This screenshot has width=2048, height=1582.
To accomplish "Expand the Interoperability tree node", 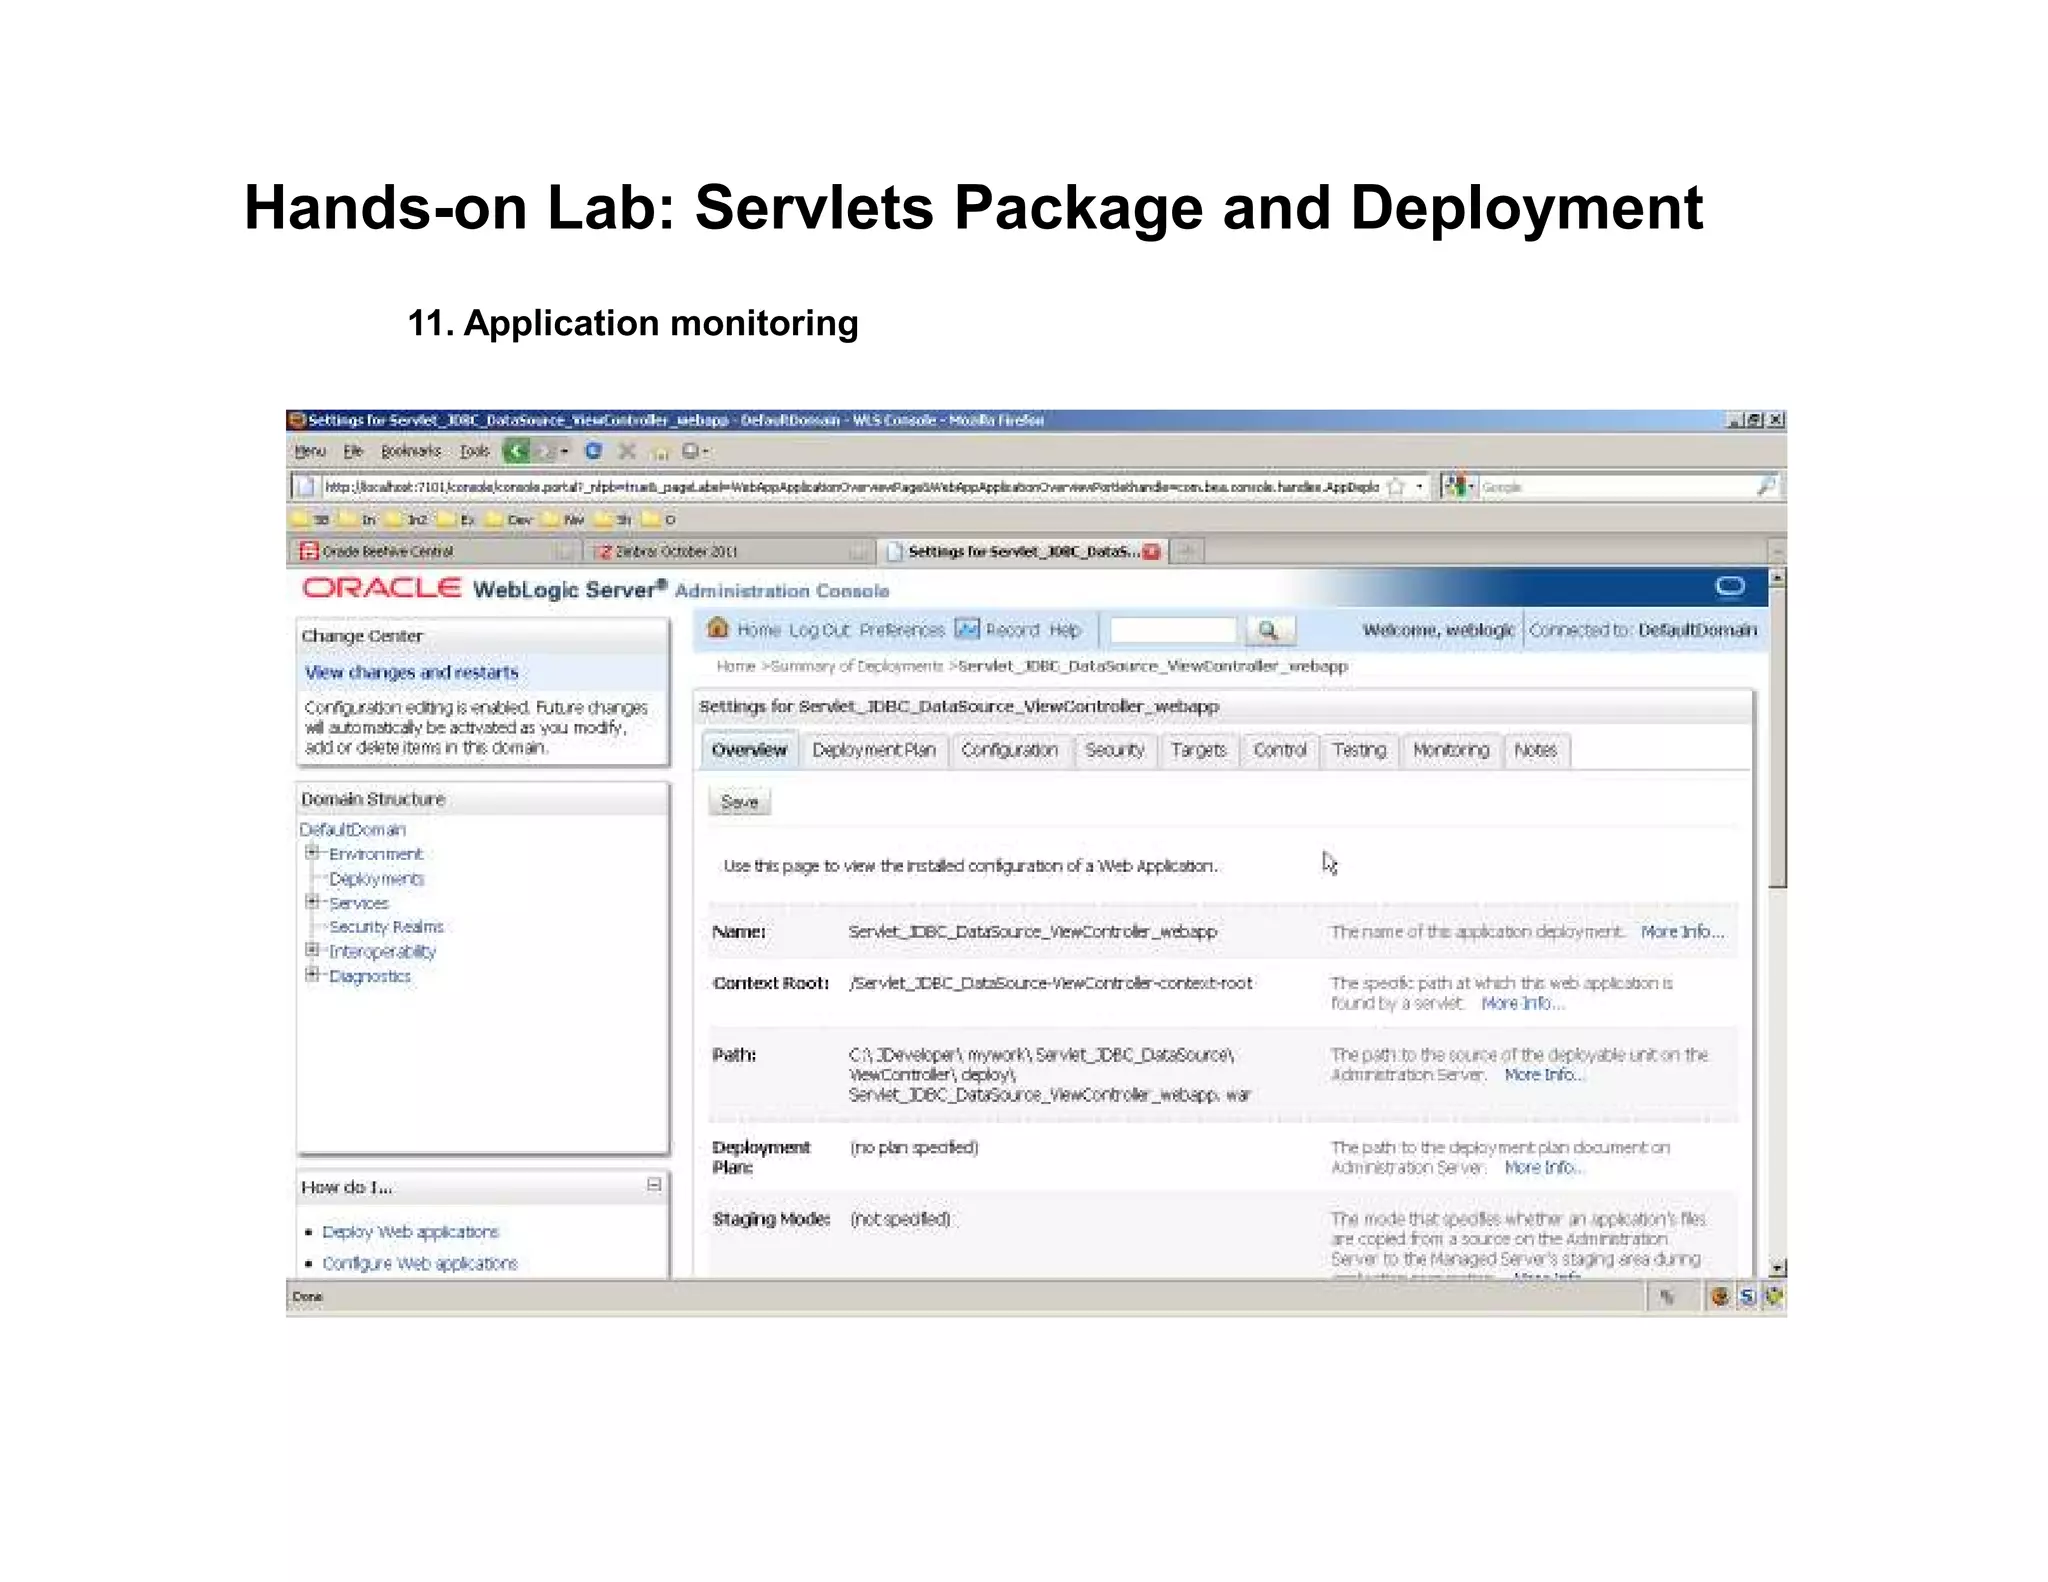I will (312, 950).
